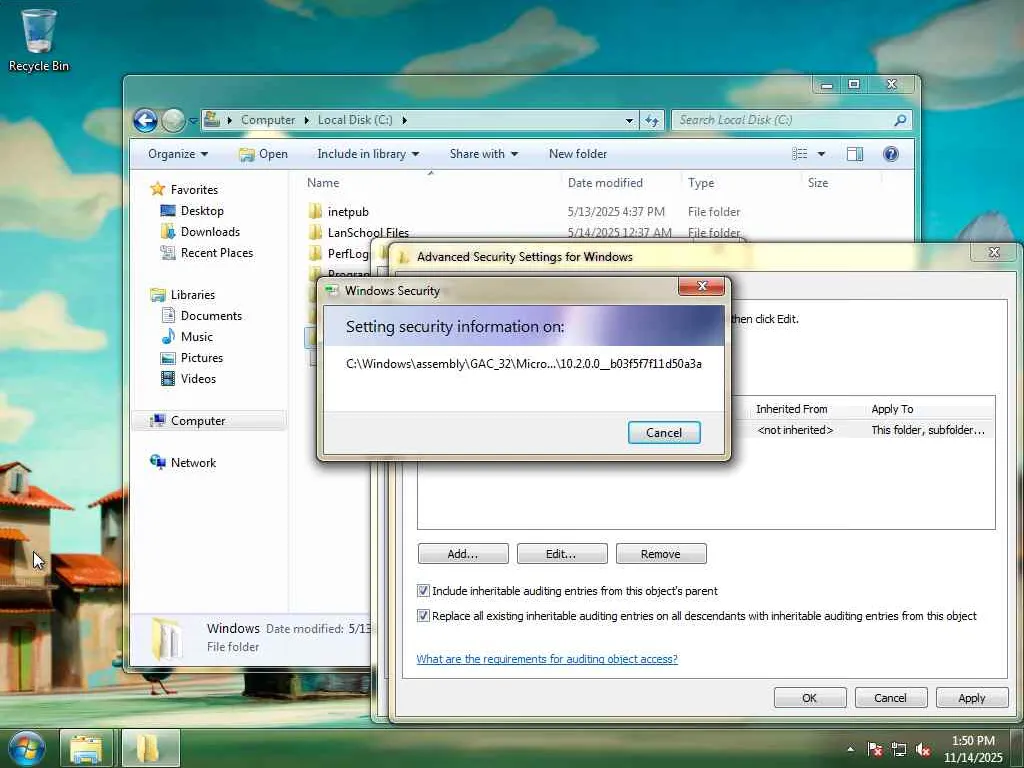This screenshot has width=1024, height=768.
Task: Toggle Replace all existing inheritable auditing entries checkbox
Action: point(423,615)
